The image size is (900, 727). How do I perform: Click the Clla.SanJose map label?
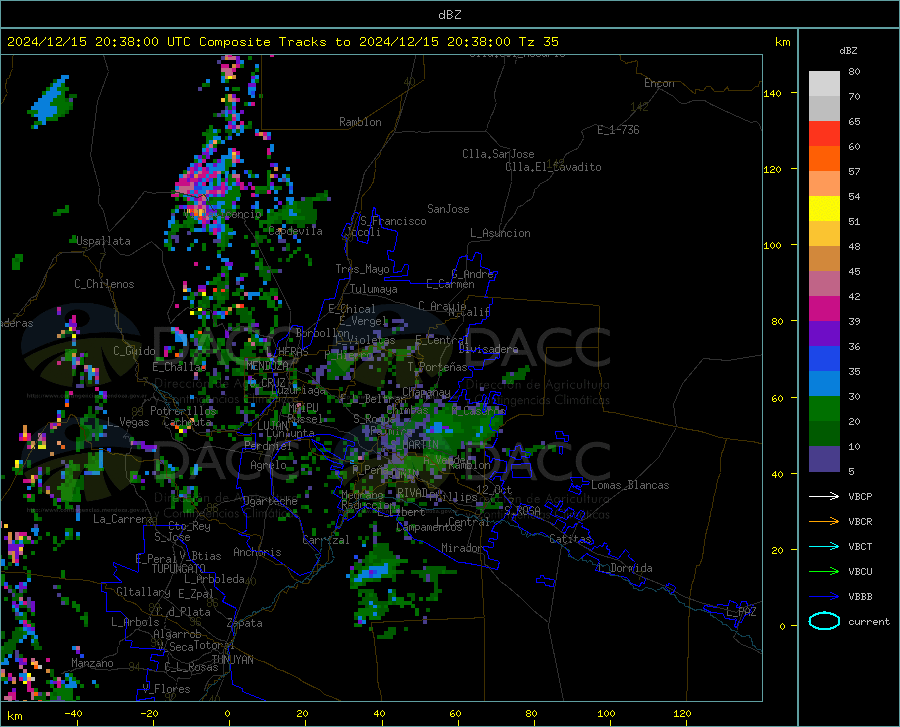click(498, 154)
